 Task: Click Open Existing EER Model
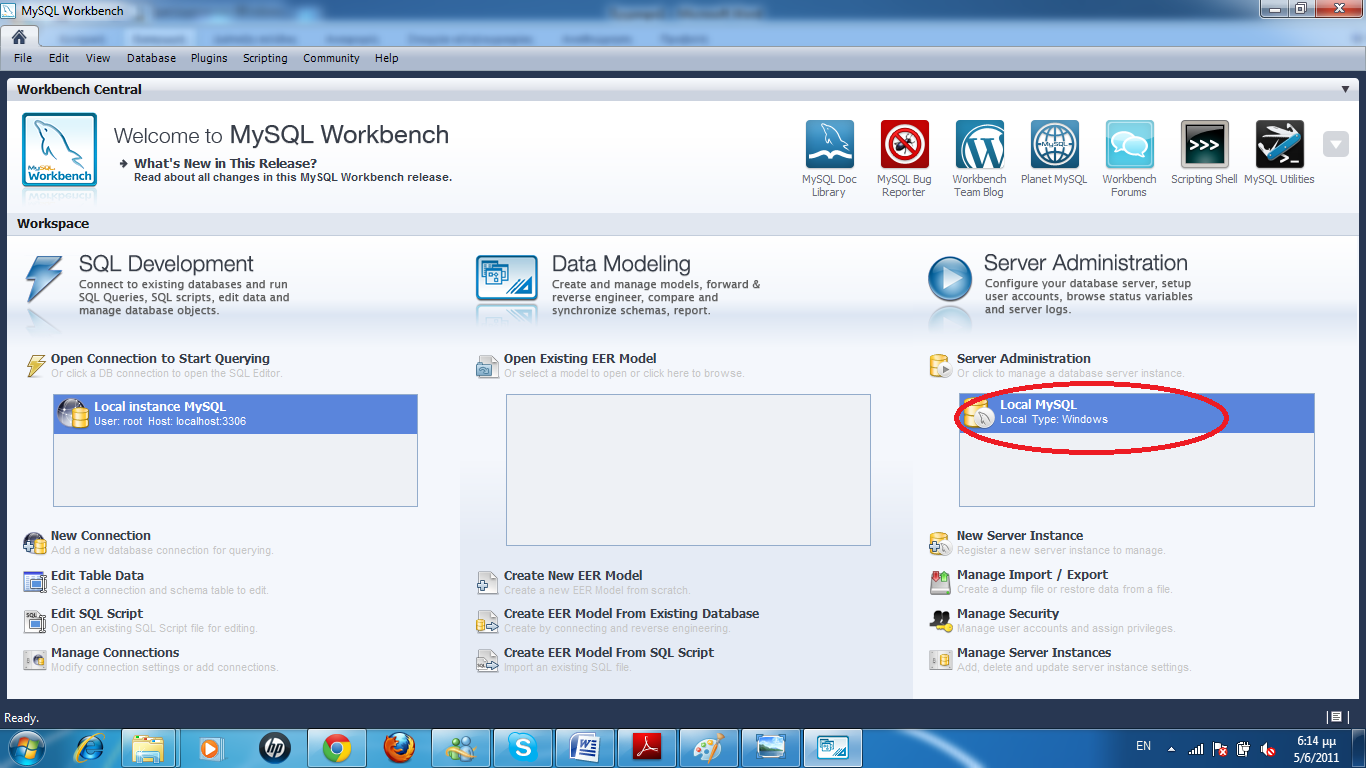(x=580, y=358)
